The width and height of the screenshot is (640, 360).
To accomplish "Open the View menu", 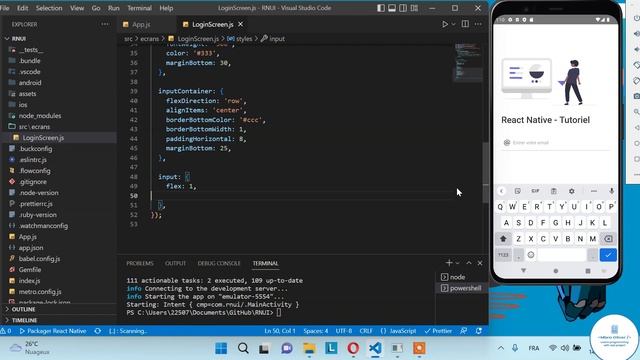I will point(77,8).
